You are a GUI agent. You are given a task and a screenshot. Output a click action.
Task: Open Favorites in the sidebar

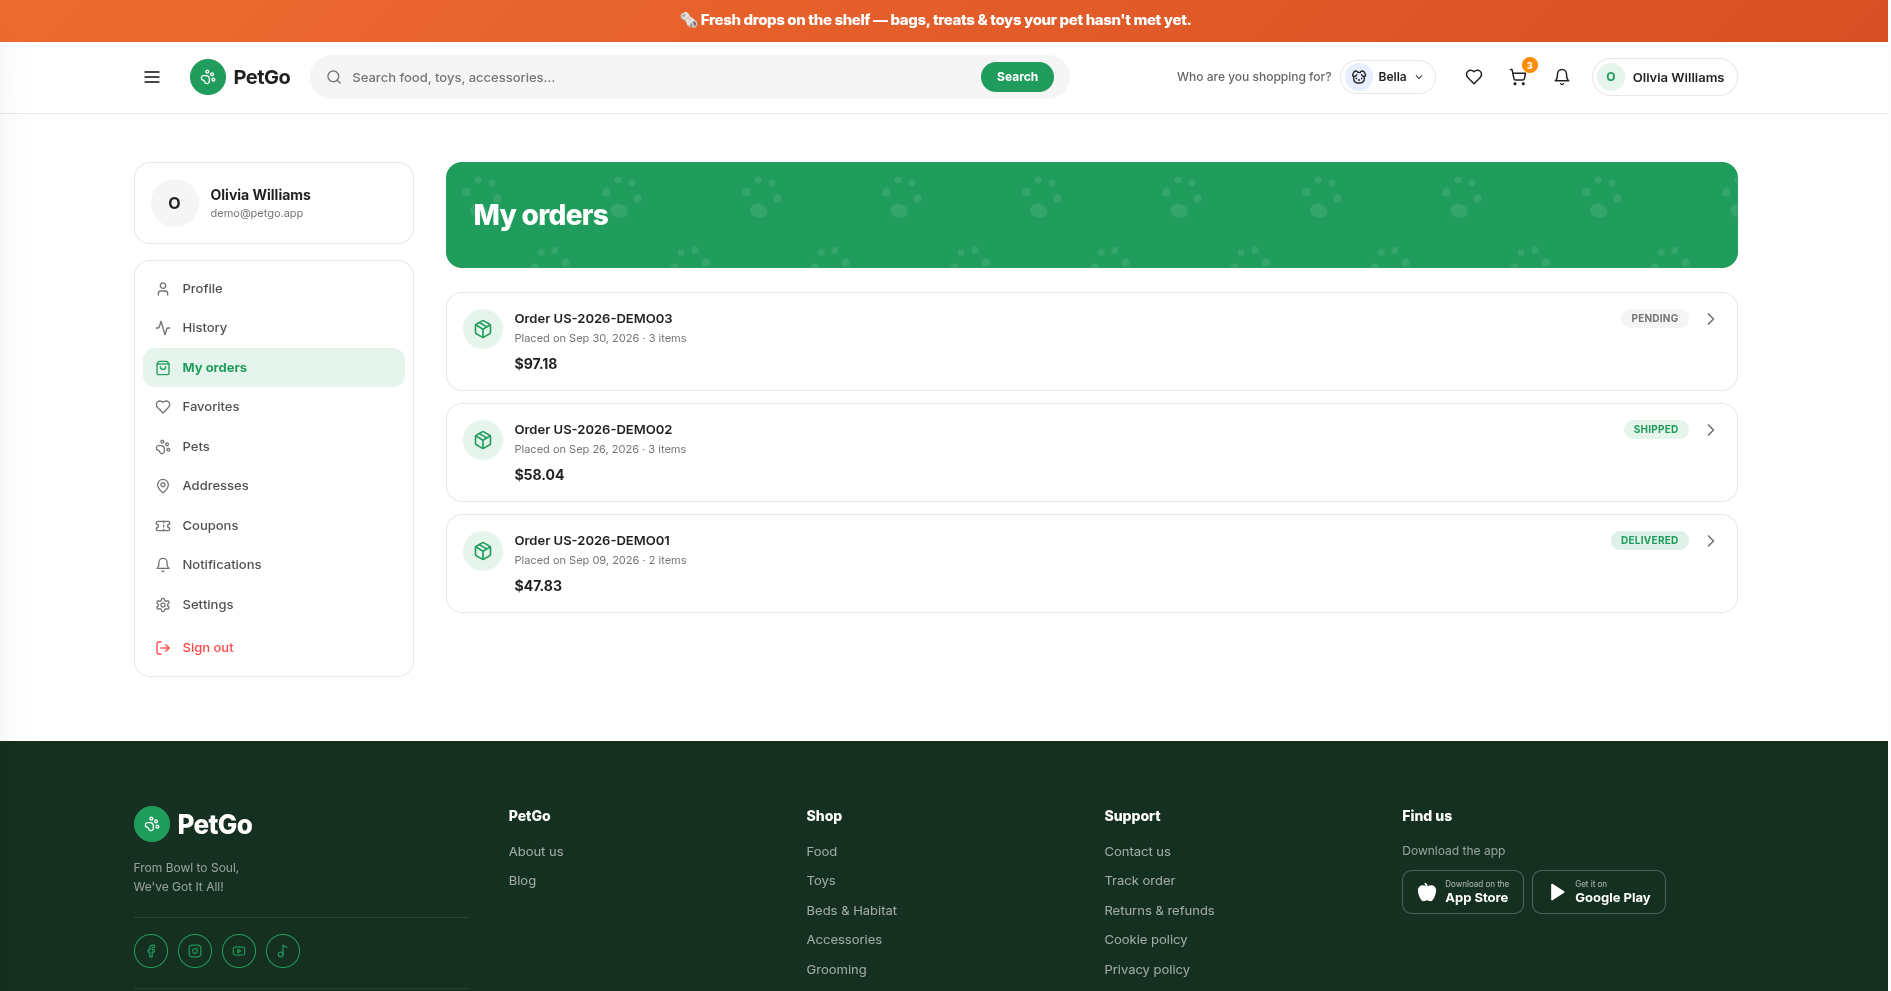[274, 407]
